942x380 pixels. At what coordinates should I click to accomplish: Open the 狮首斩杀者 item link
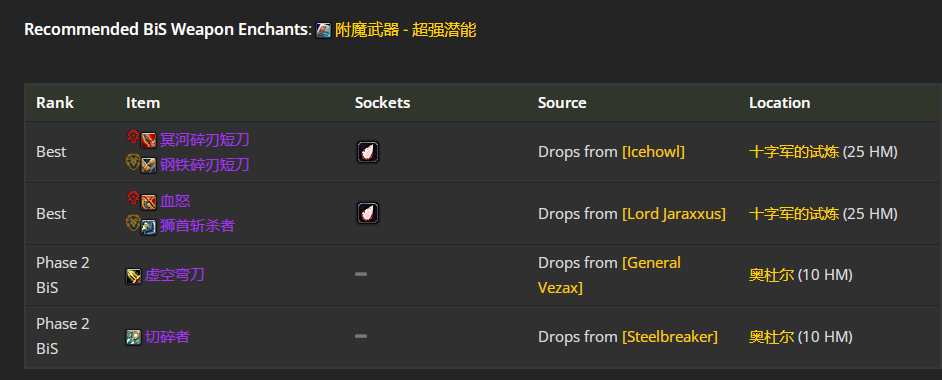tap(197, 226)
